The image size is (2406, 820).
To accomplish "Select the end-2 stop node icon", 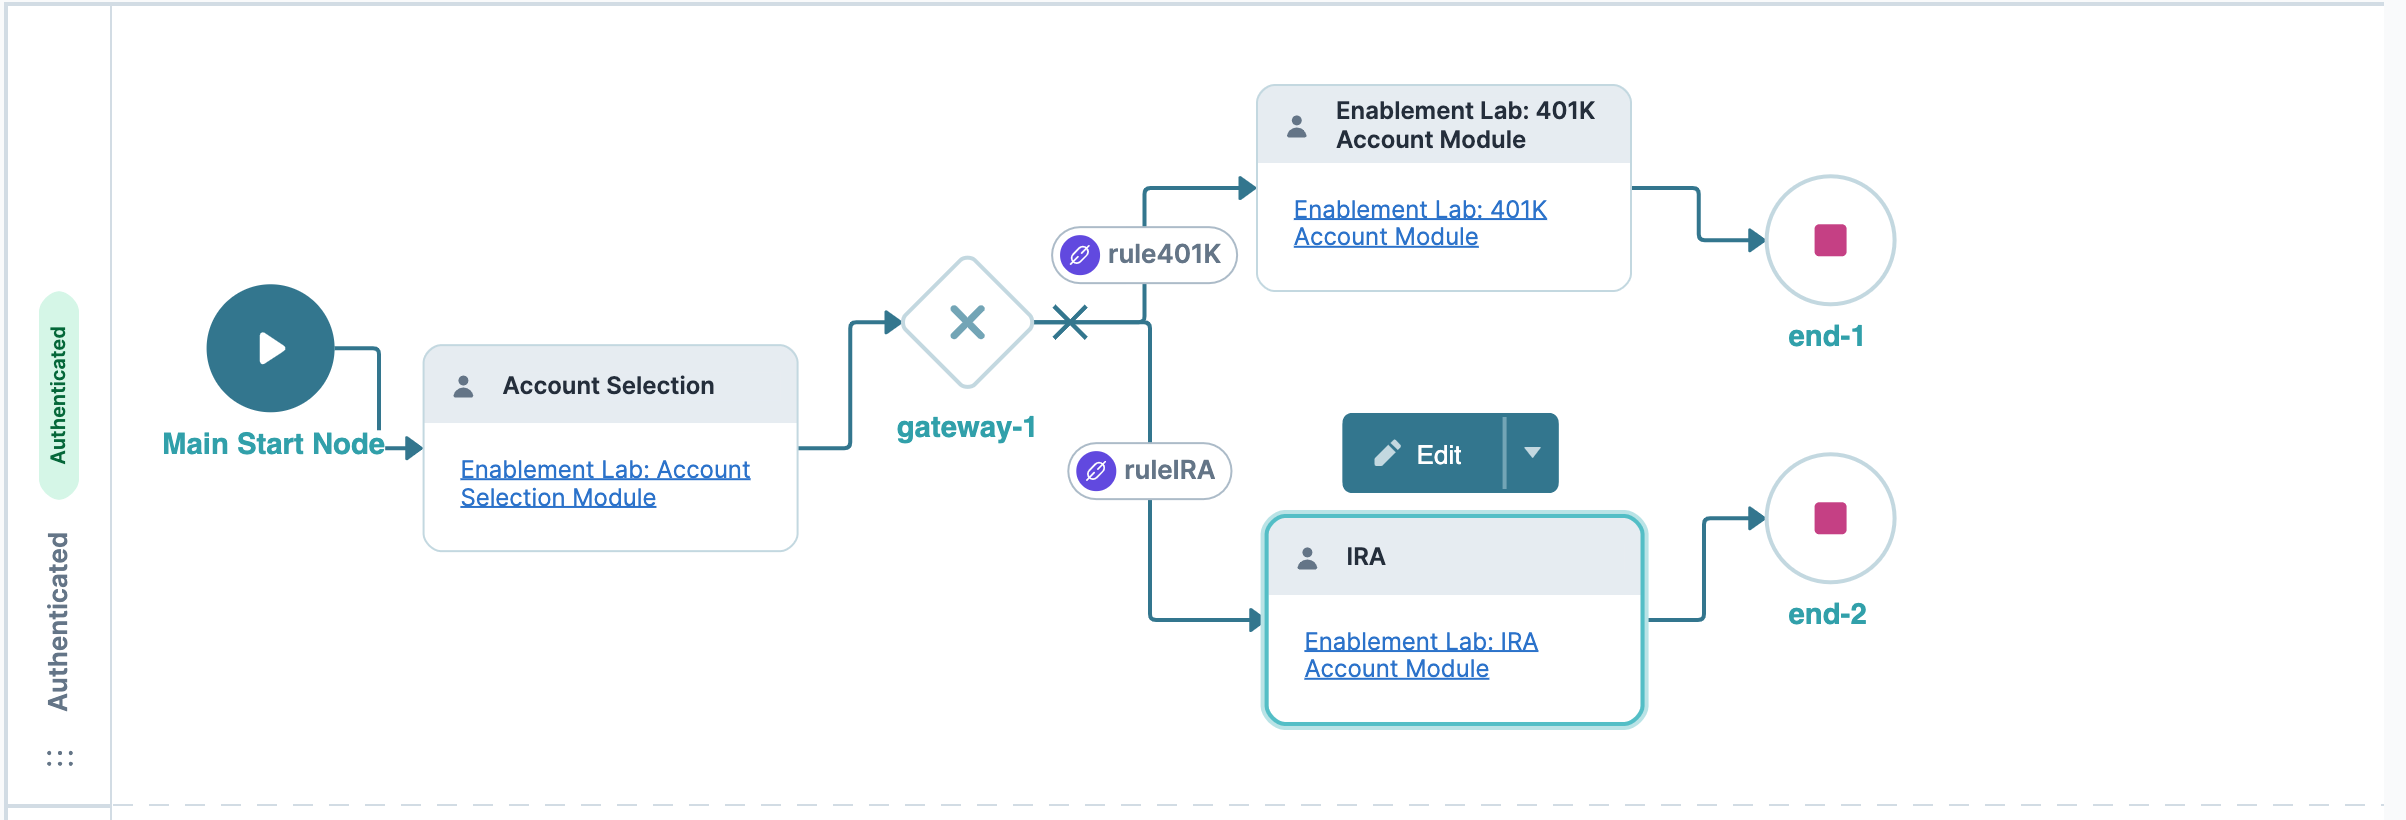I will point(1829,517).
